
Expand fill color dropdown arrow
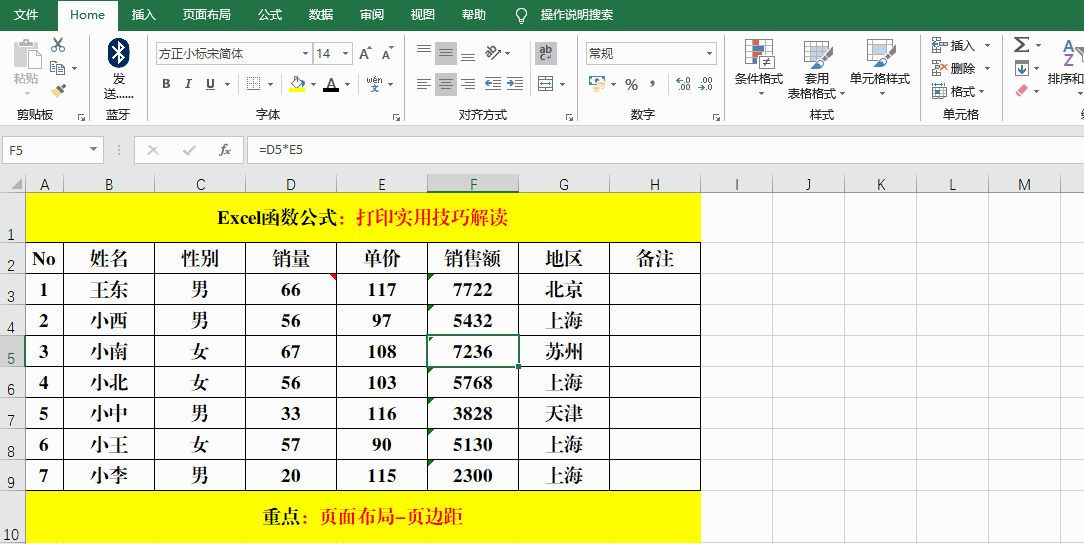click(x=313, y=84)
